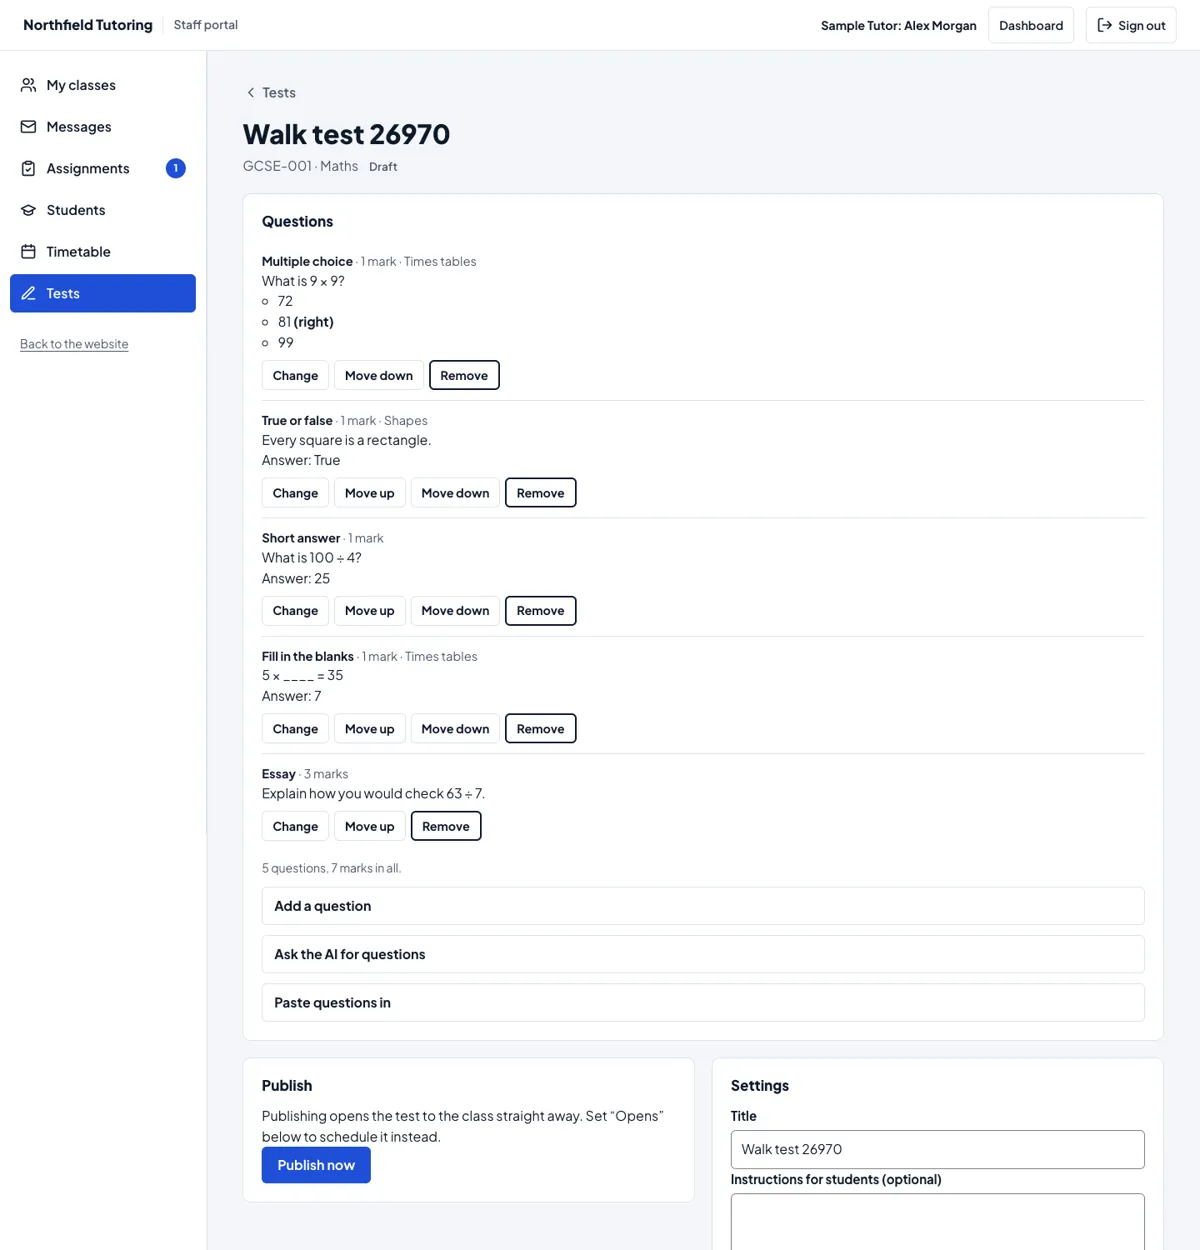Remove the Essay question

point(446,826)
